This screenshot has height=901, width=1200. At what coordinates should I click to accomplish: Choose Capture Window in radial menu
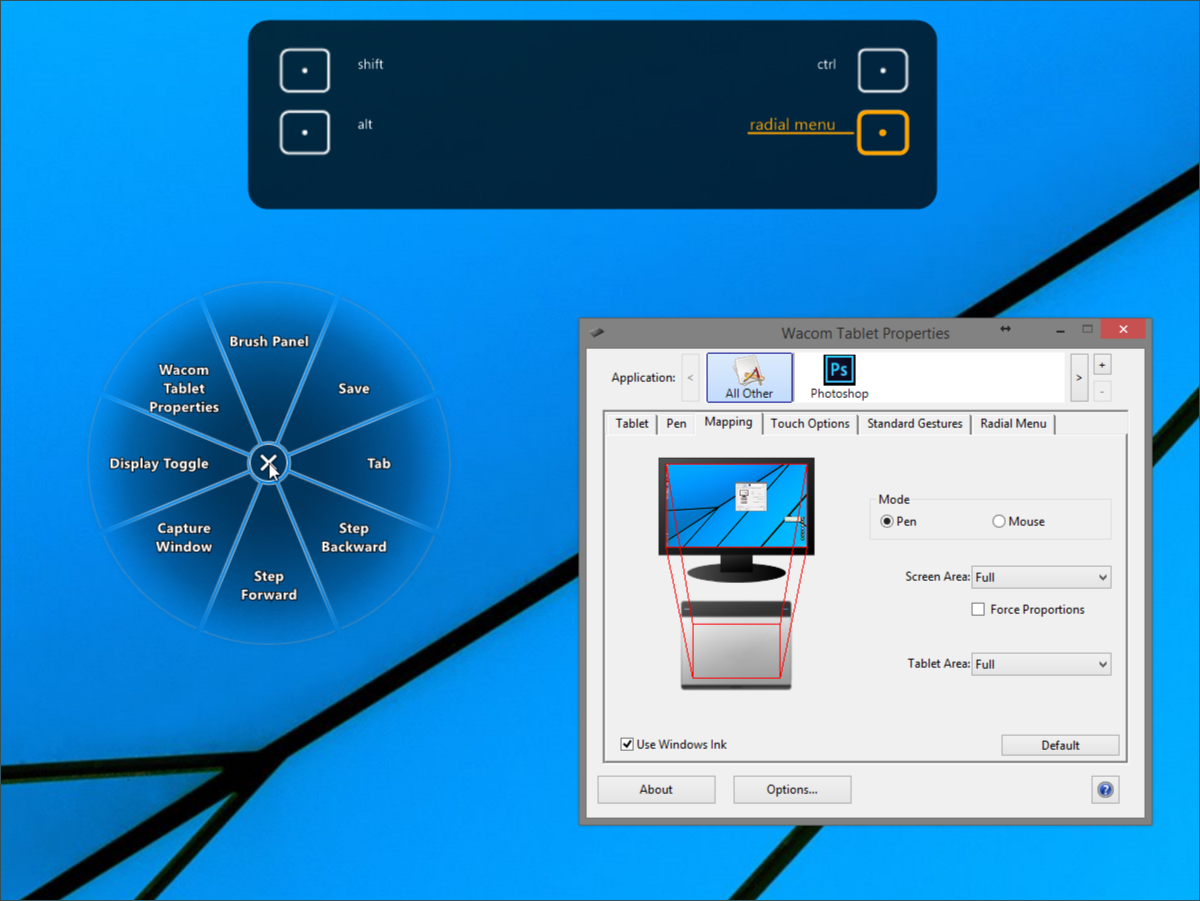(x=184, y=537)
